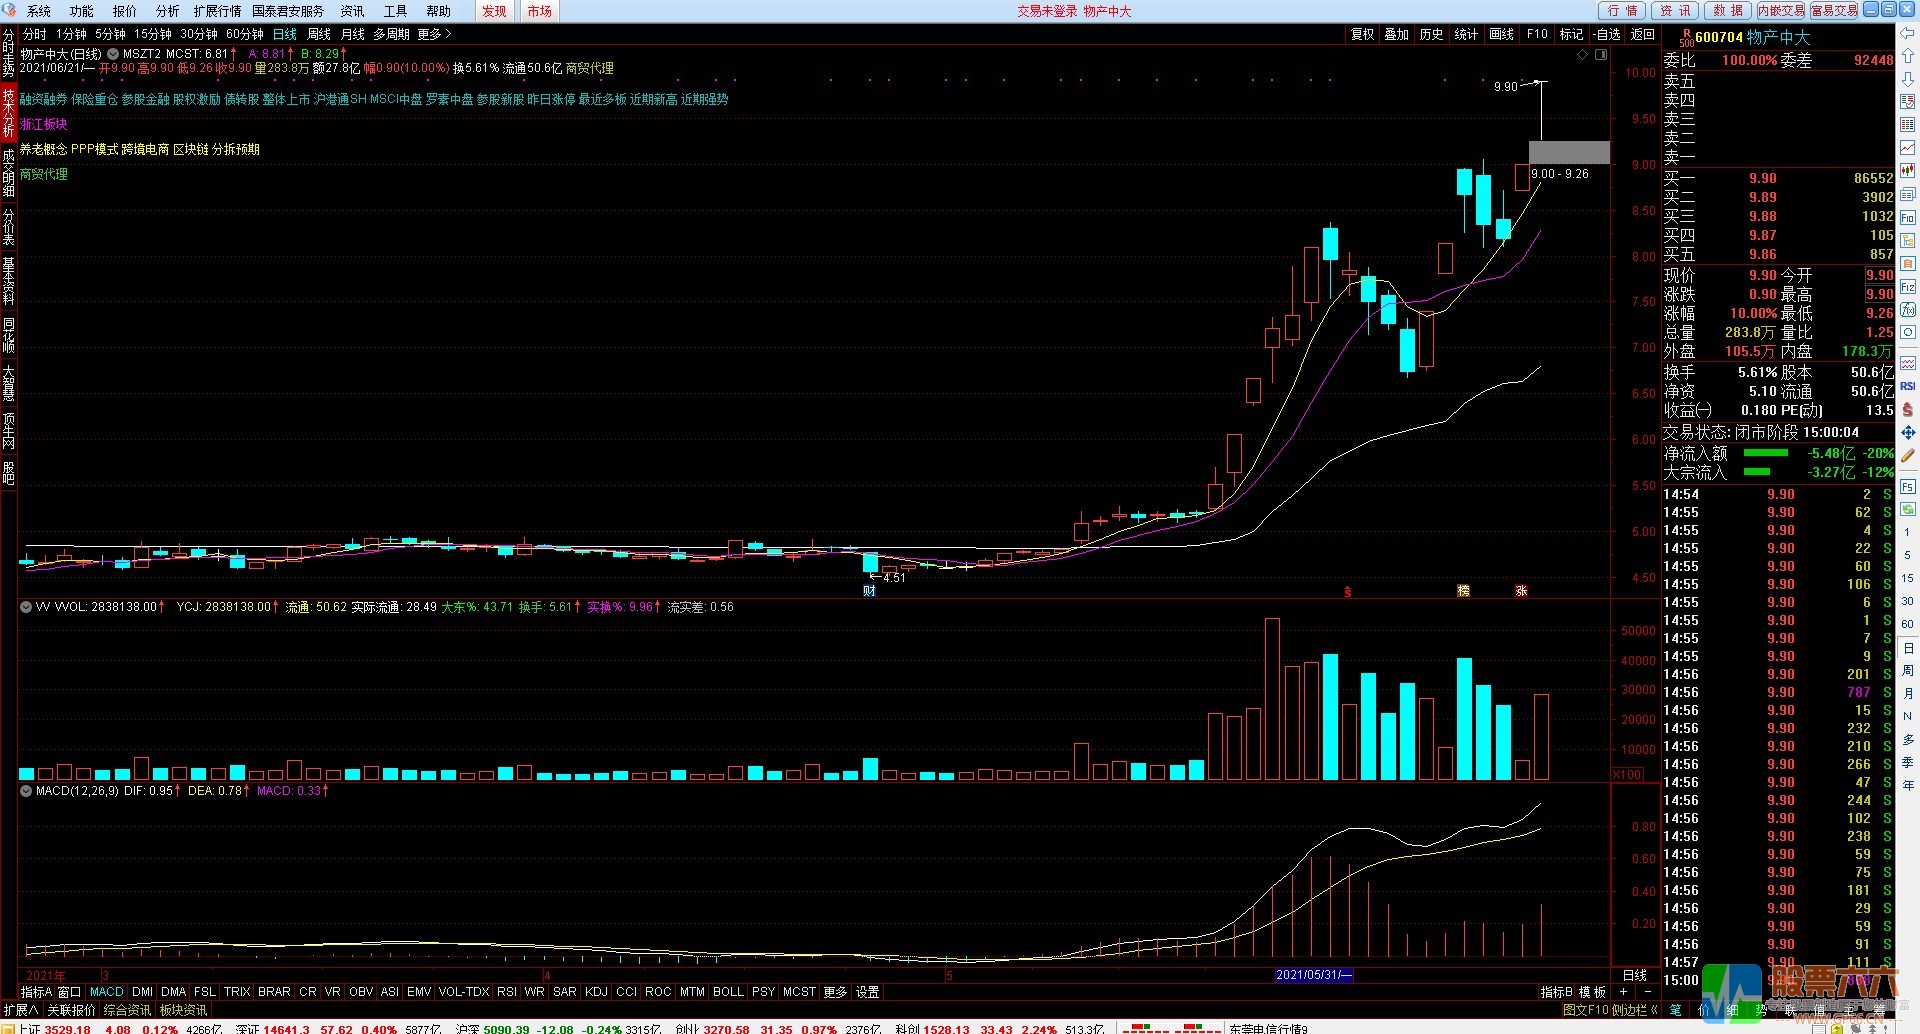Open the 扩展行情 menu
This screenshot has width=1920, height=1034.
coord(217,11)
